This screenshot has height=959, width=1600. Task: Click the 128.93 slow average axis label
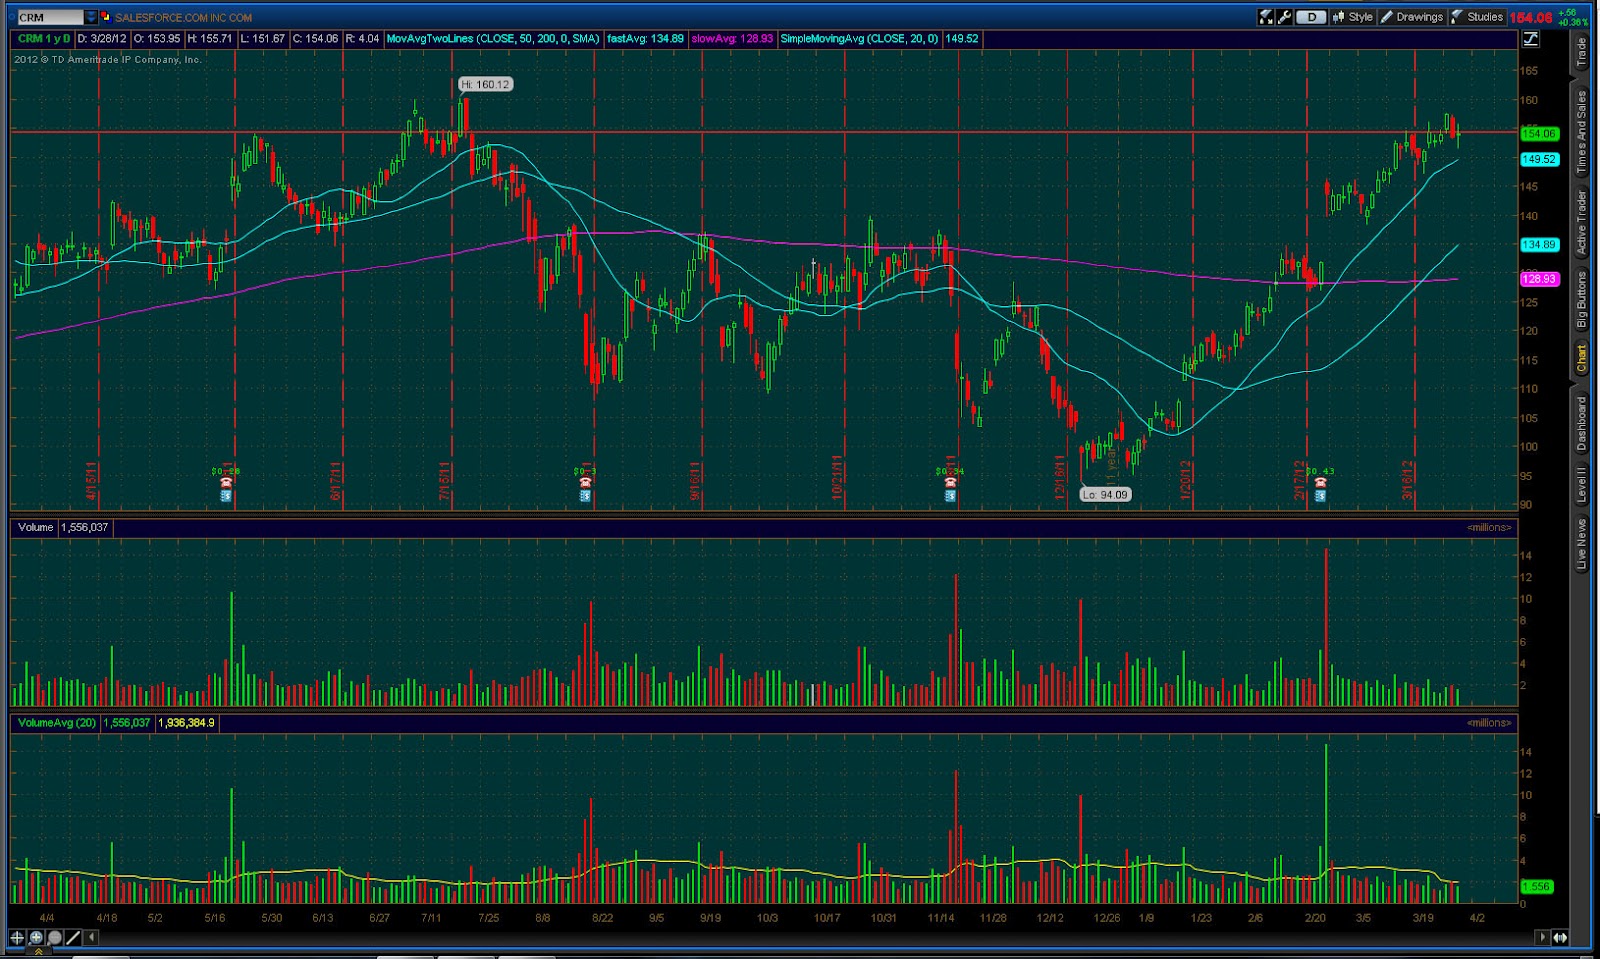tap(1539, 279)
